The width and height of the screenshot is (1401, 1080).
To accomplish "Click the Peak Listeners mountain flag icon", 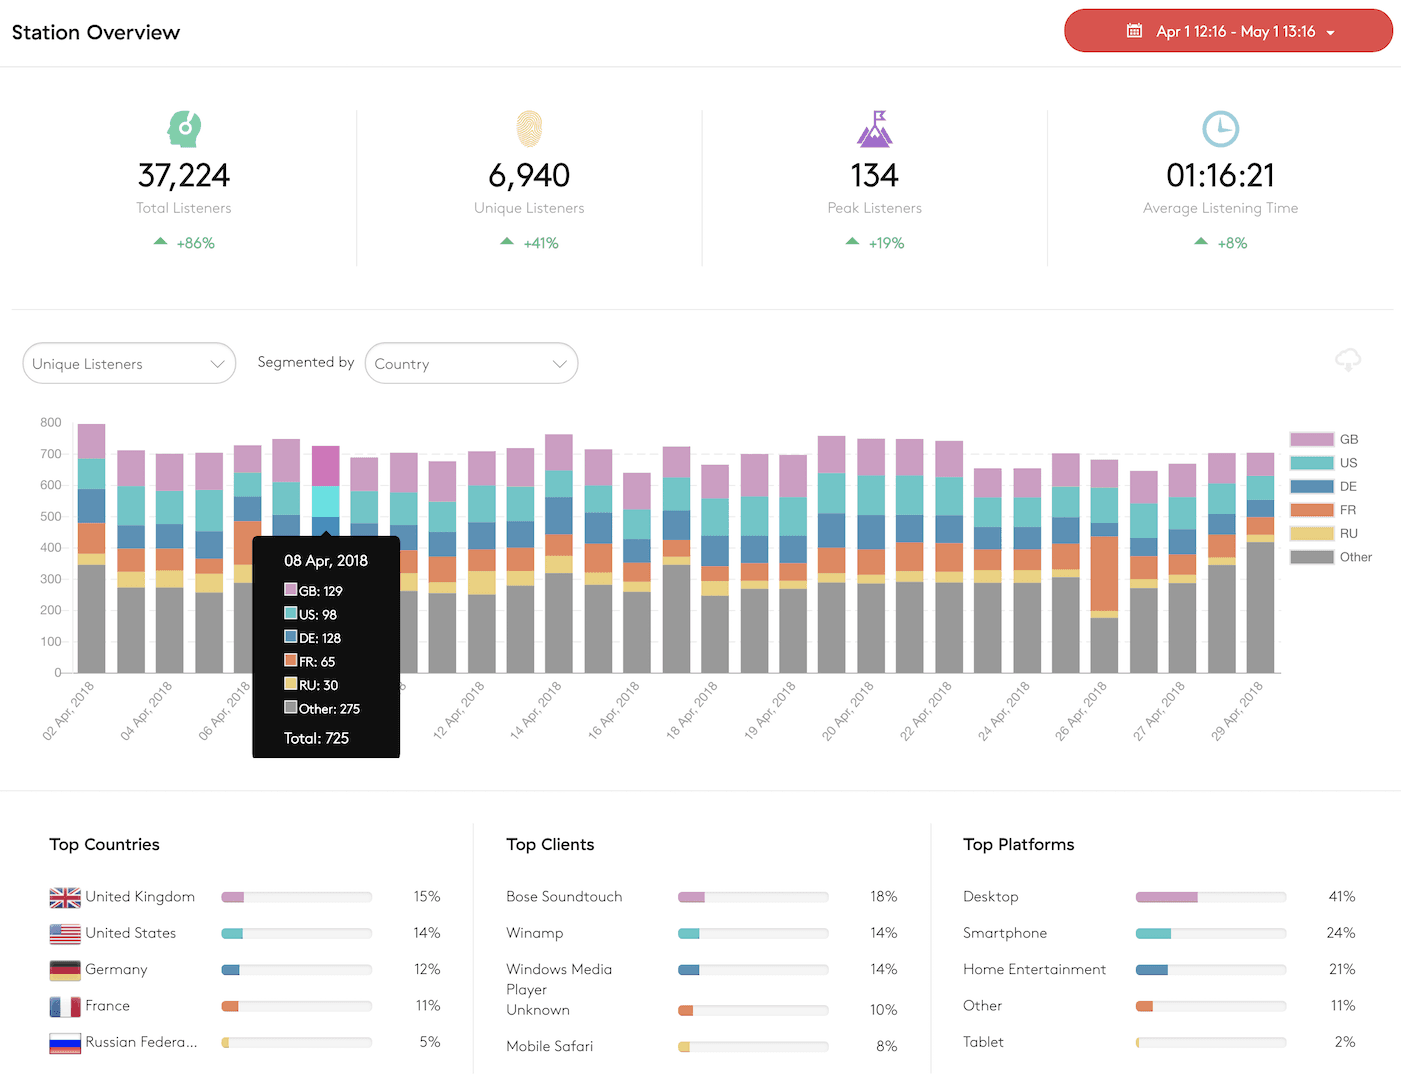I will pos(874,129).
